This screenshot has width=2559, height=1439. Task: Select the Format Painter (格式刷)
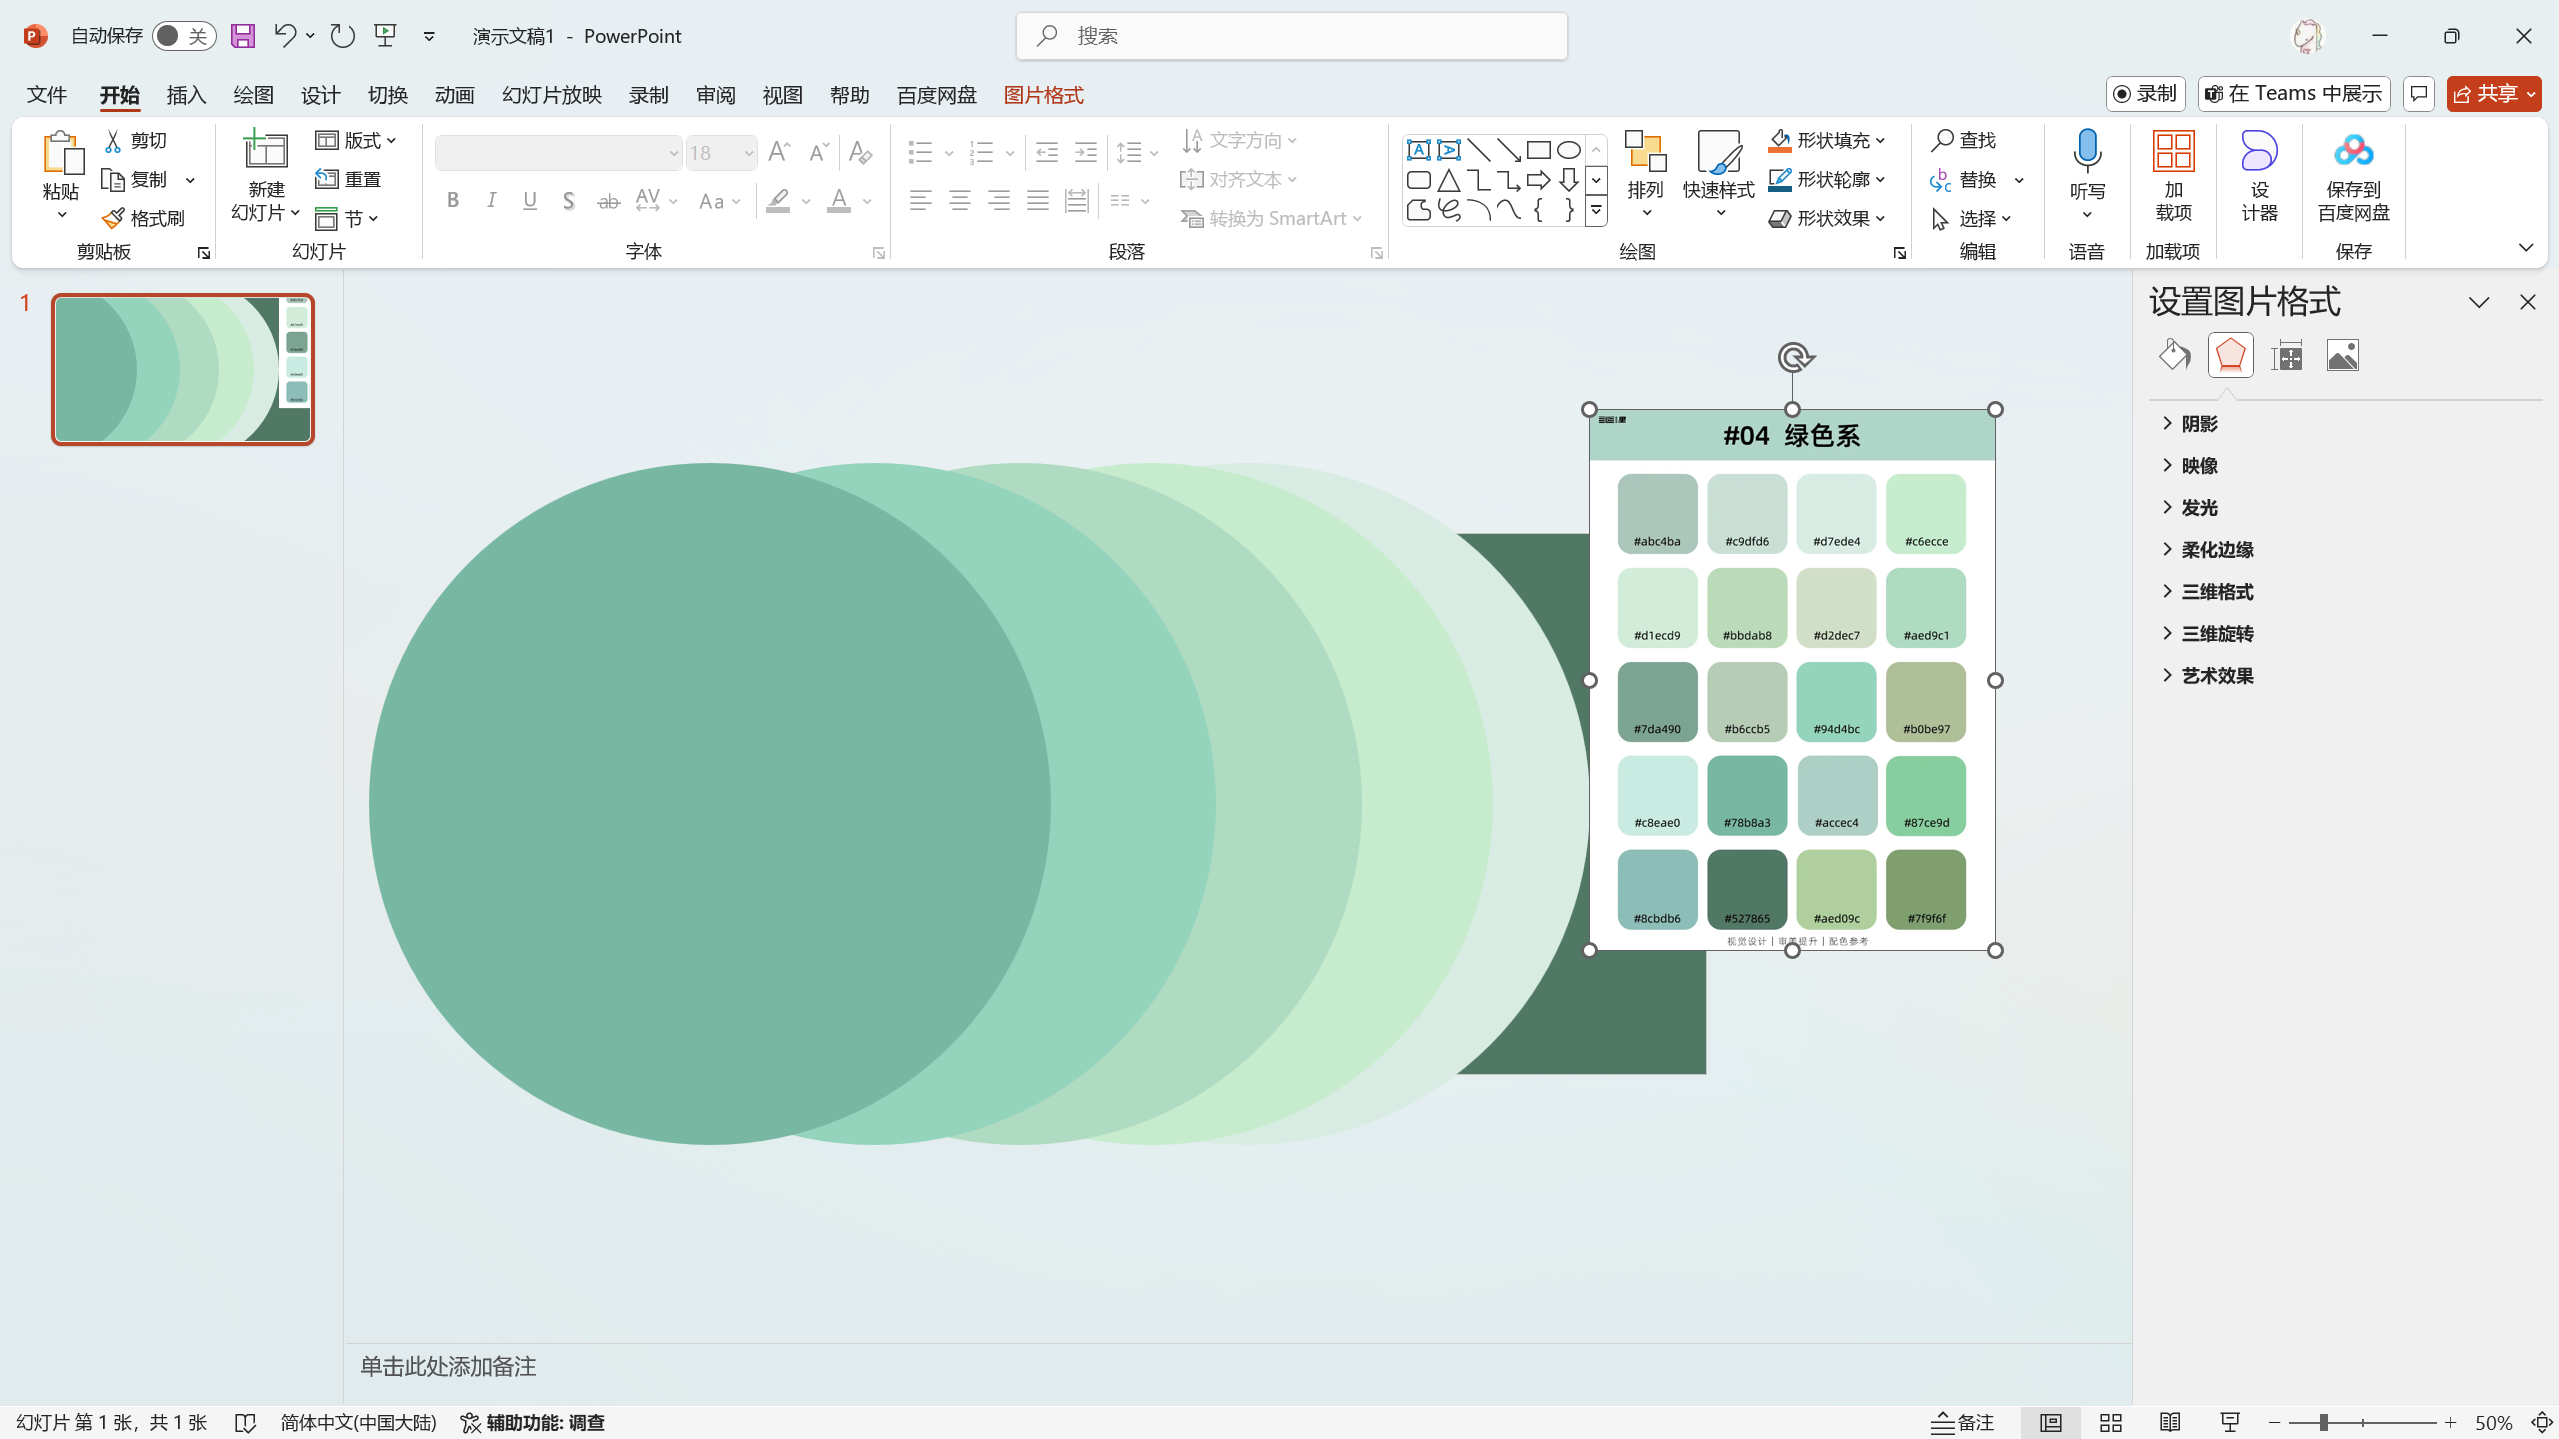(x=144, y=218)
